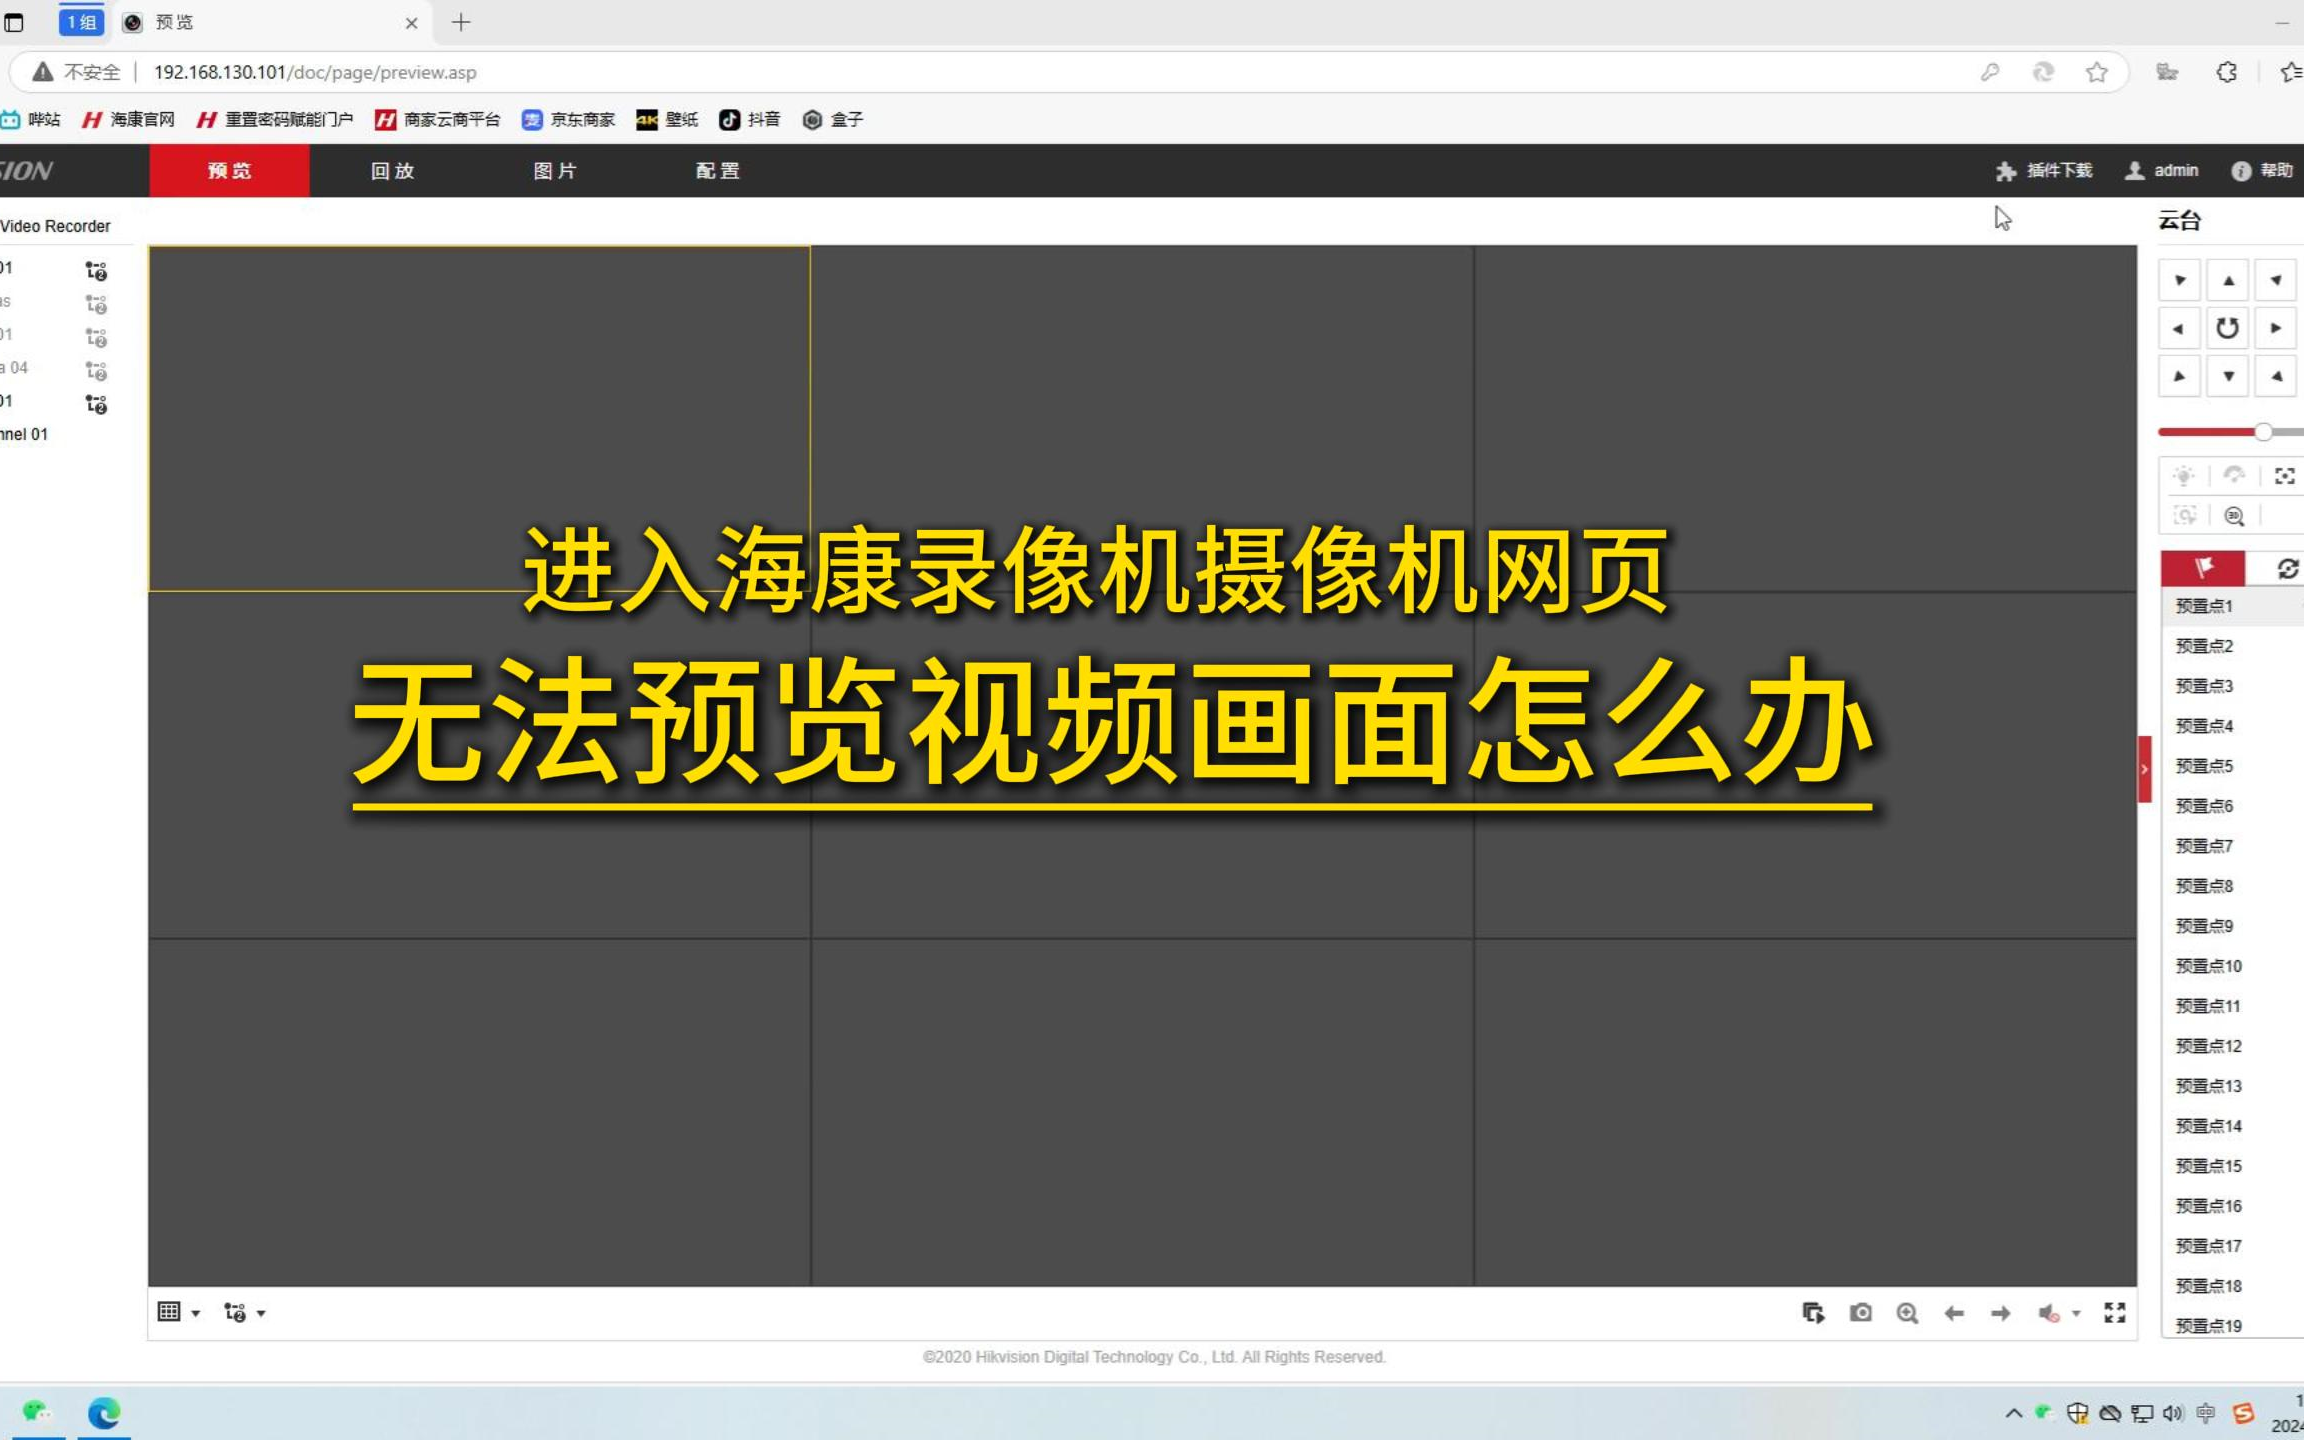Select the highlighted first video window

click(x=479, y=419)
